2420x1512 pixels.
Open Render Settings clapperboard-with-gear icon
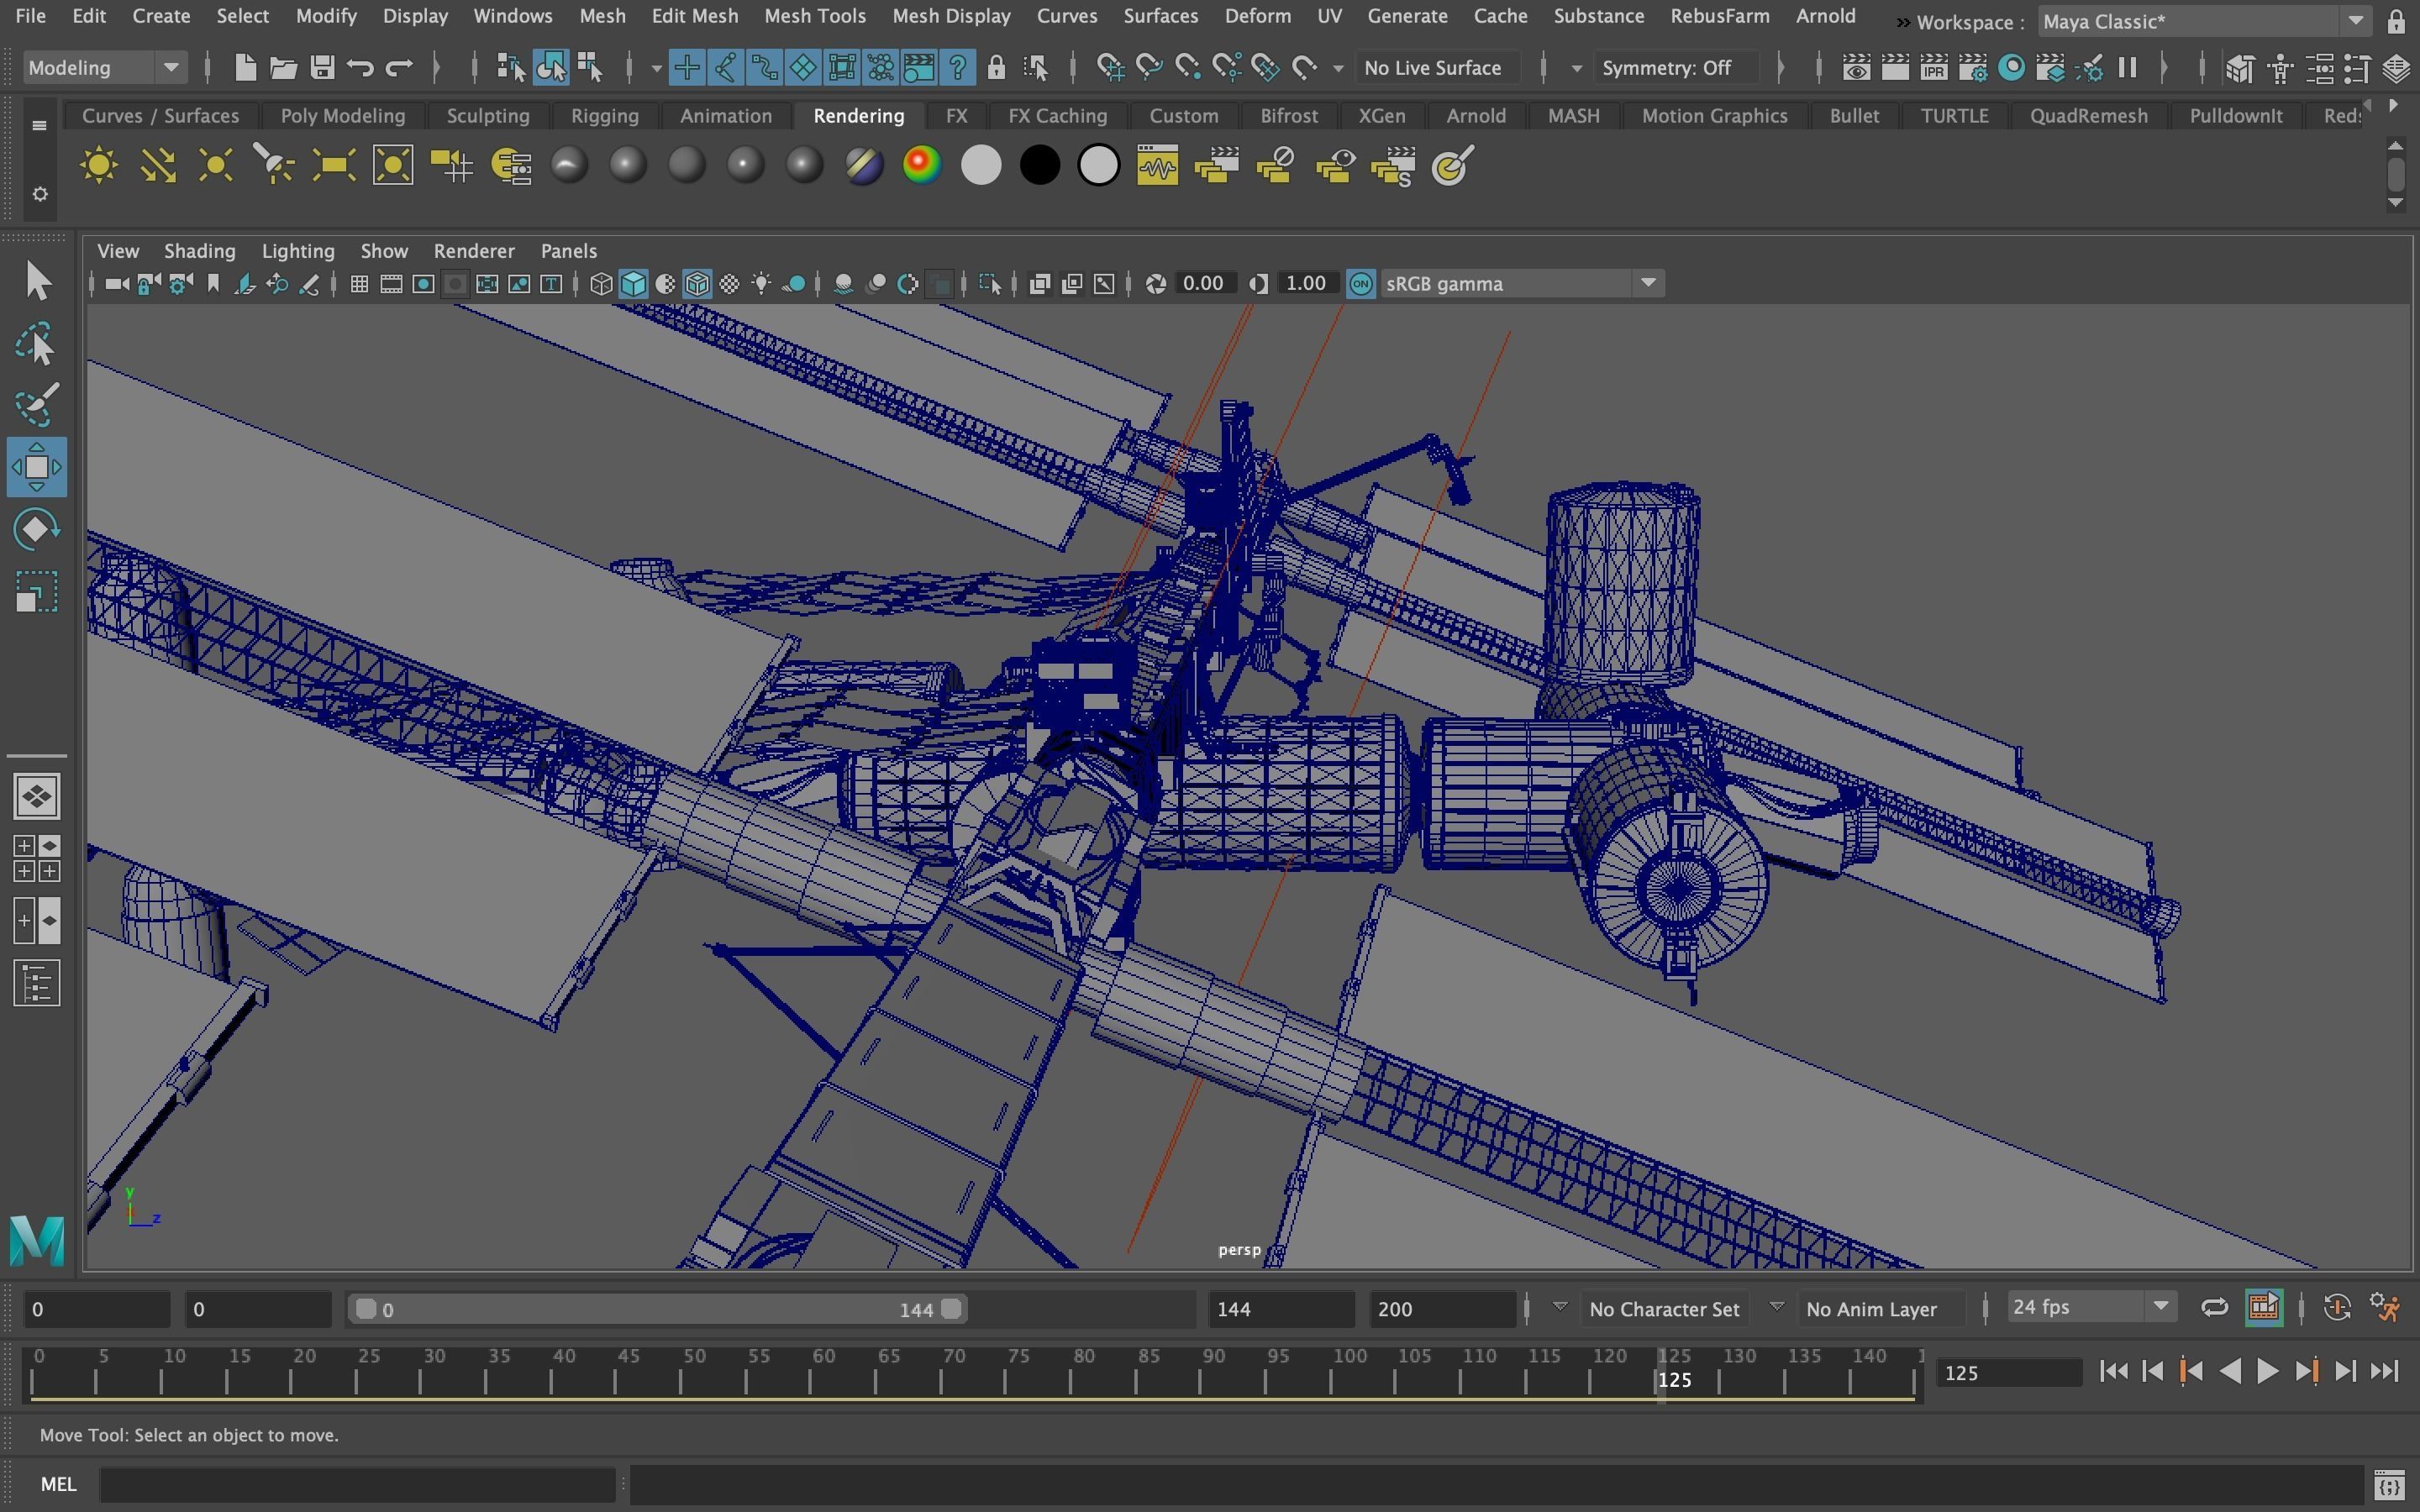(x=1973, y=68)
